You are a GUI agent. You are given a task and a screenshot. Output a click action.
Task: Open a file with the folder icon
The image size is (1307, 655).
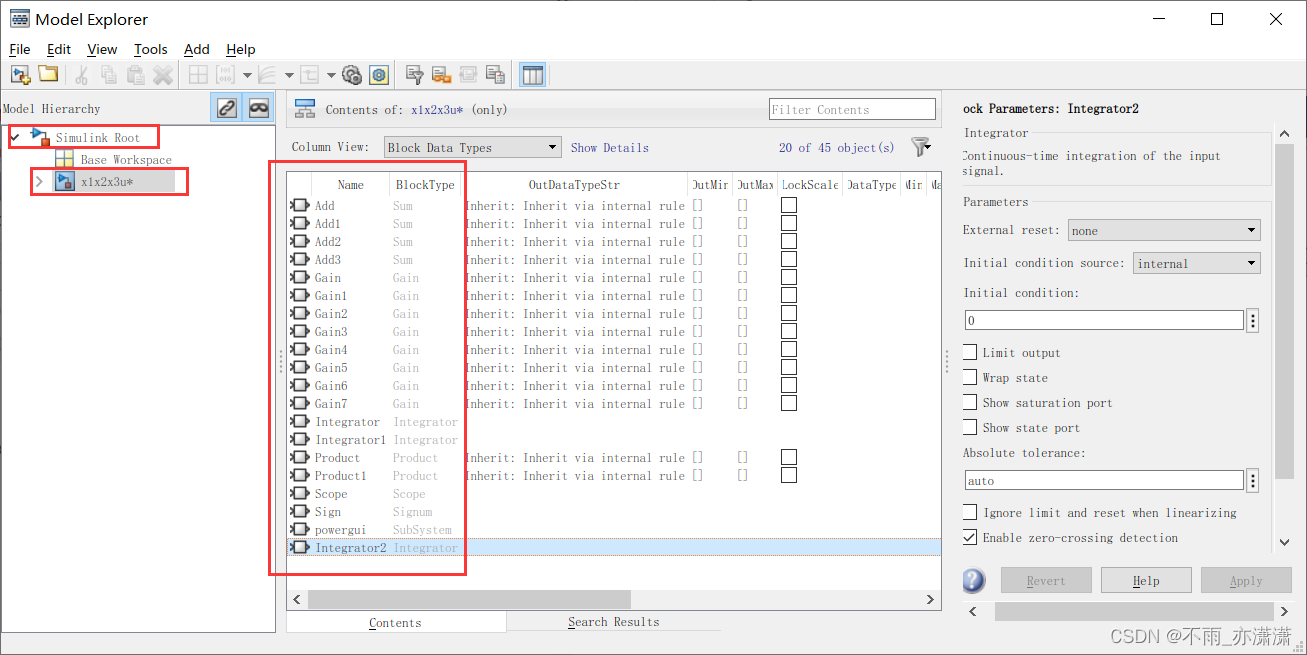click(48, 75)
